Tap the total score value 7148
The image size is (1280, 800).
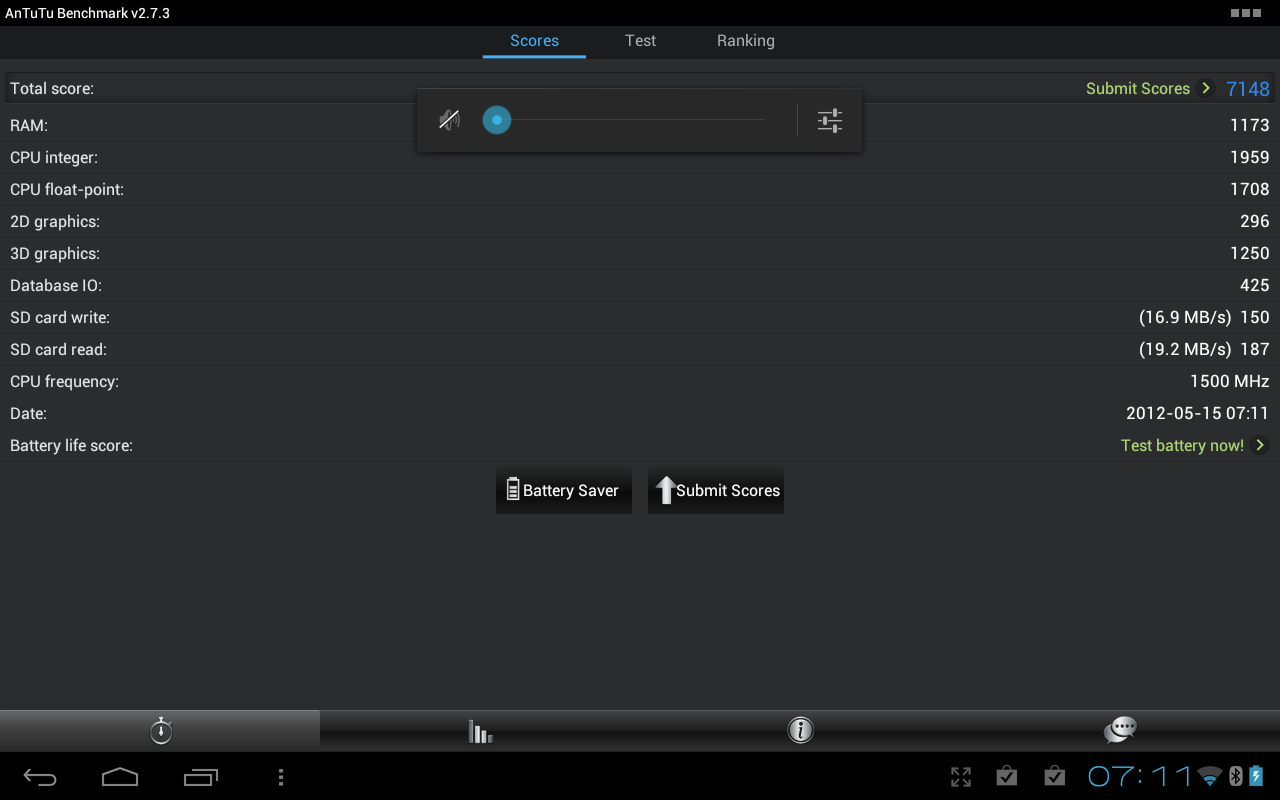[x=1248, y=89]
